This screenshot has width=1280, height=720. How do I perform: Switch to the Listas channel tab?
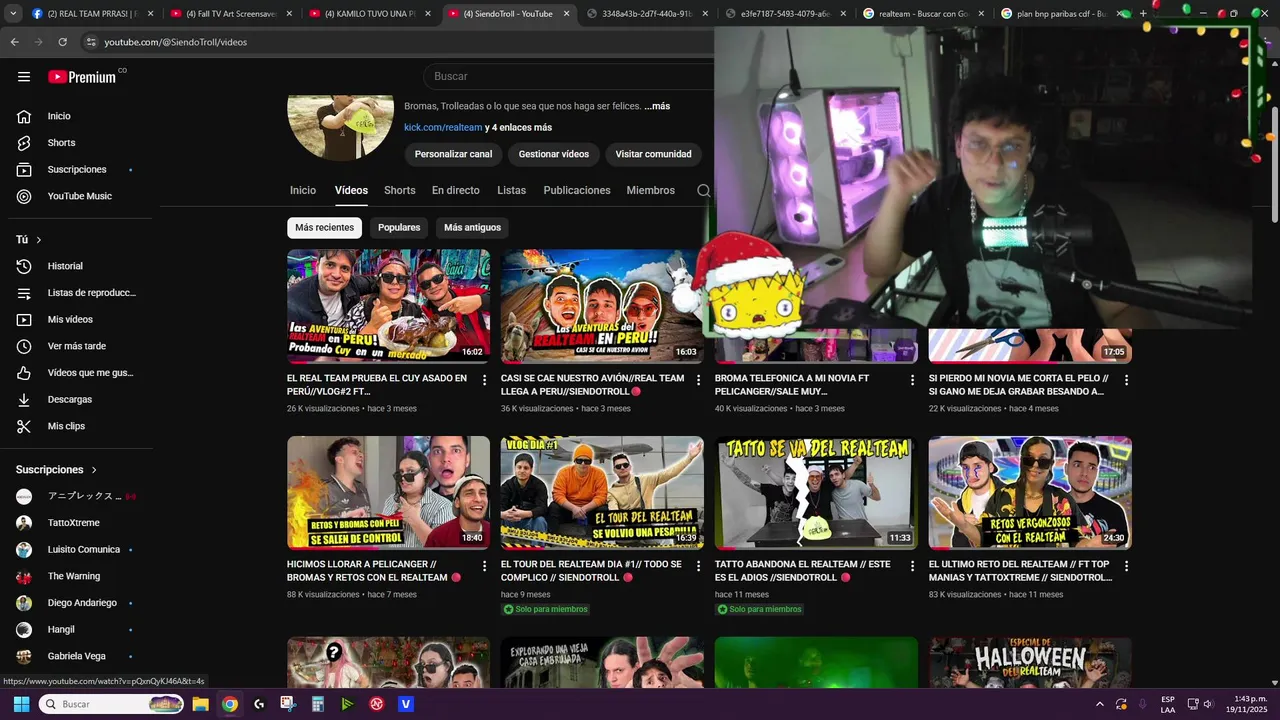click(511, 190)
